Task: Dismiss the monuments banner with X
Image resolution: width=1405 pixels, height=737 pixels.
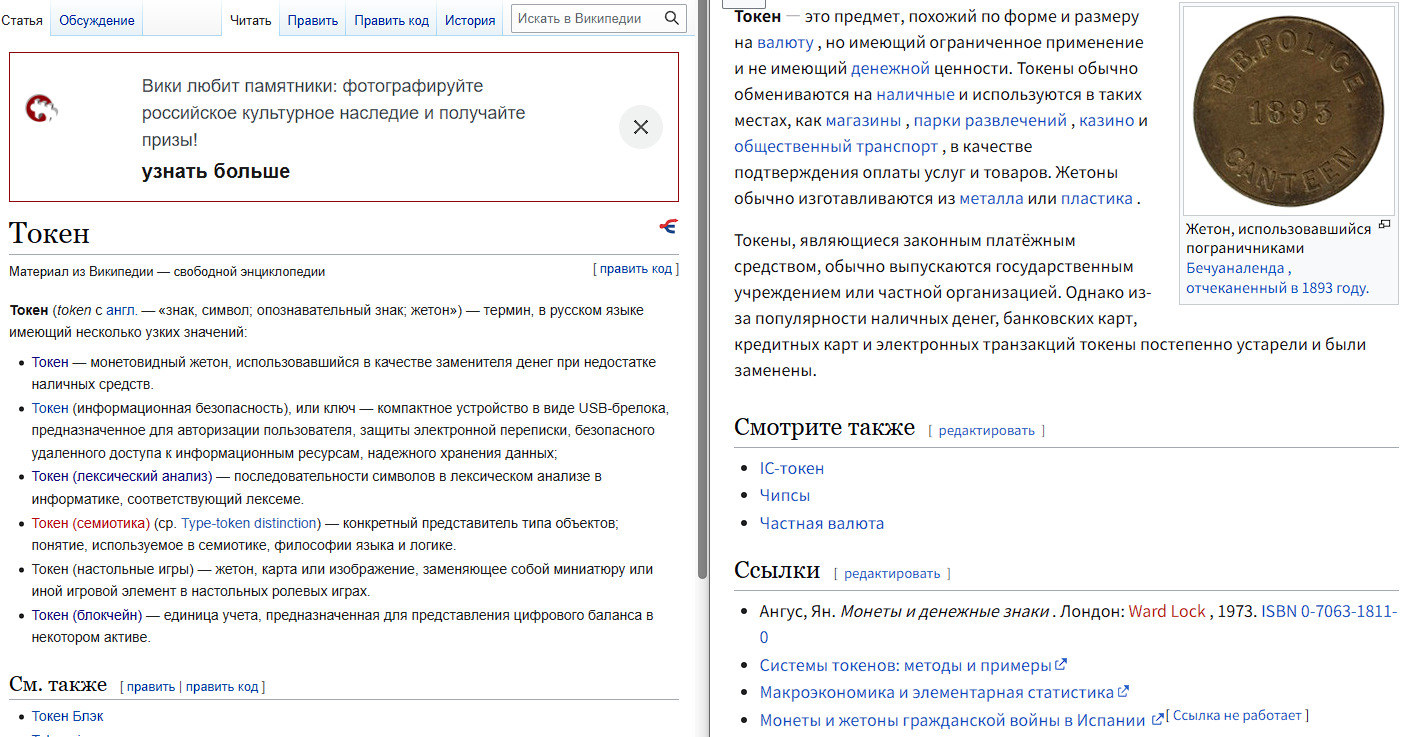Action: pos(641,127)
